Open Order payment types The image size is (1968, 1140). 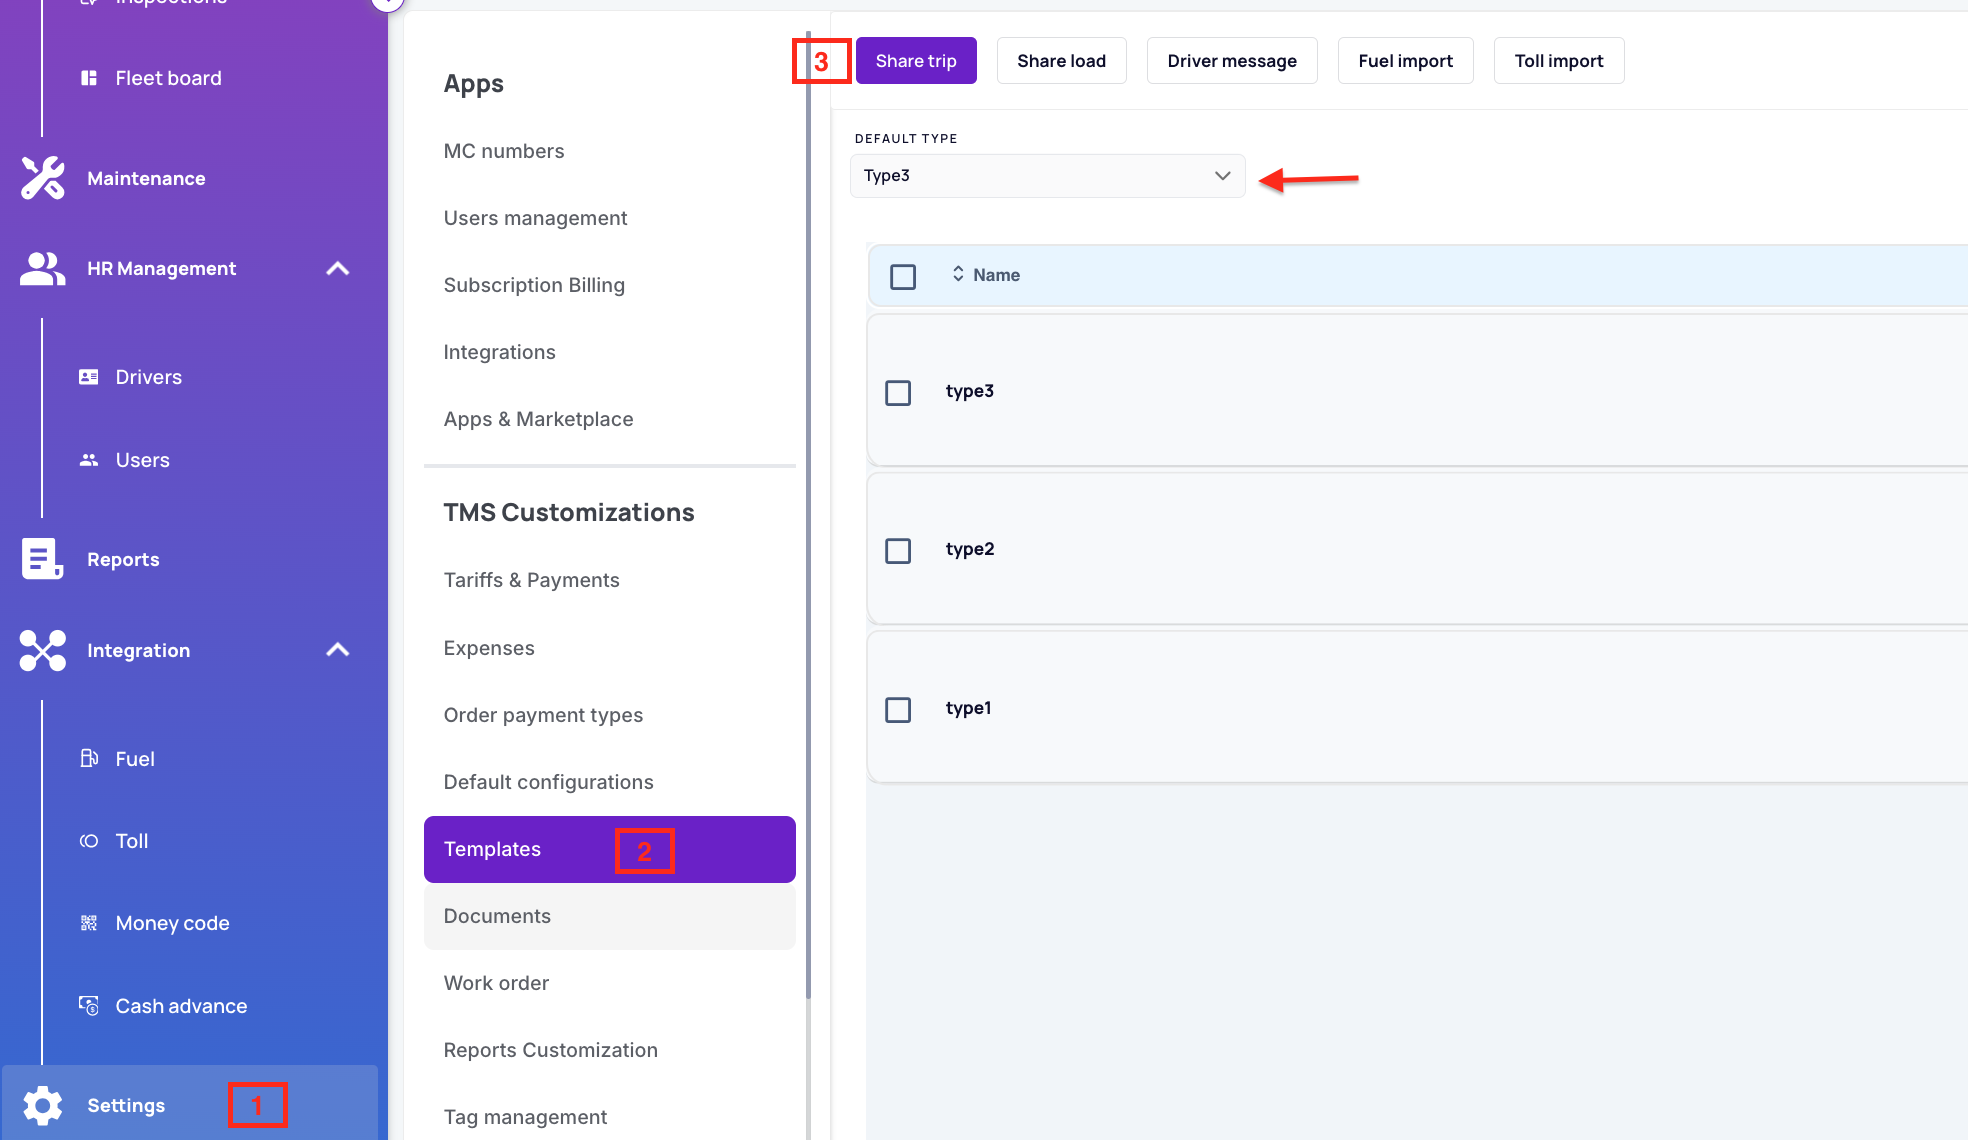coord(543,715)
